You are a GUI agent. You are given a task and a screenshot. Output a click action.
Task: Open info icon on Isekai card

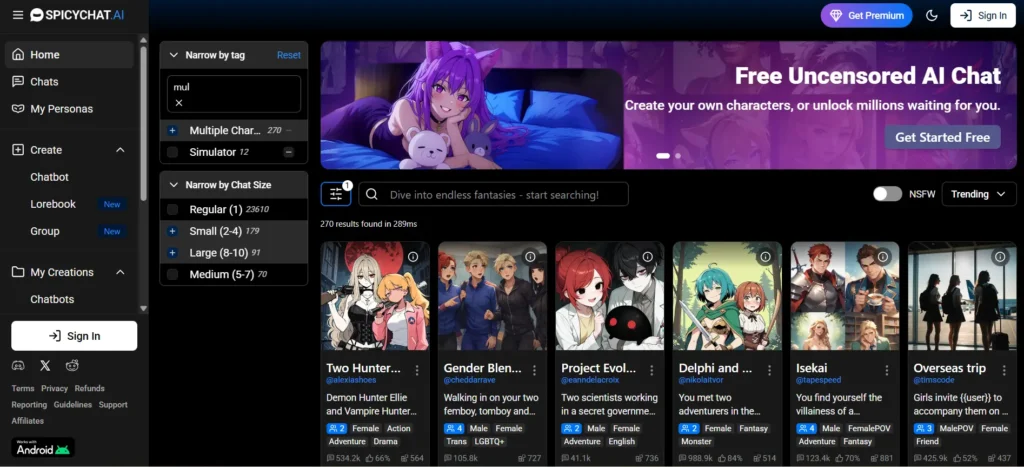pyautogui.click(x=882, y=257)
